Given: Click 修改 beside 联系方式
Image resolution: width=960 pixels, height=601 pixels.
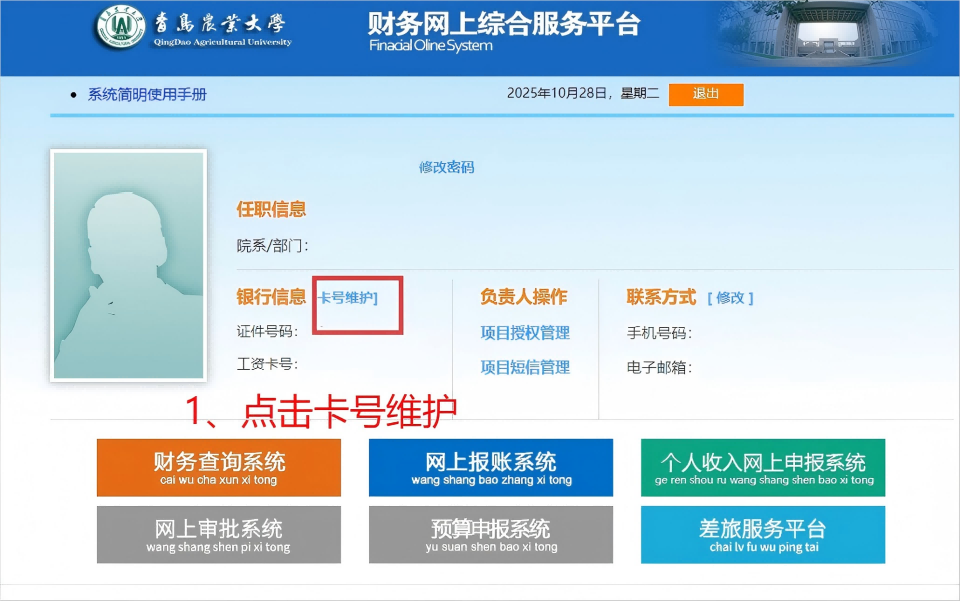Looking at the screenshot, I should click(730, 298).
